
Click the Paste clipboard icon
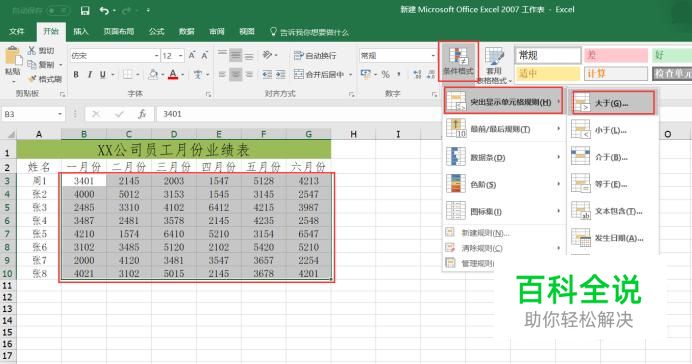point(13,56)
